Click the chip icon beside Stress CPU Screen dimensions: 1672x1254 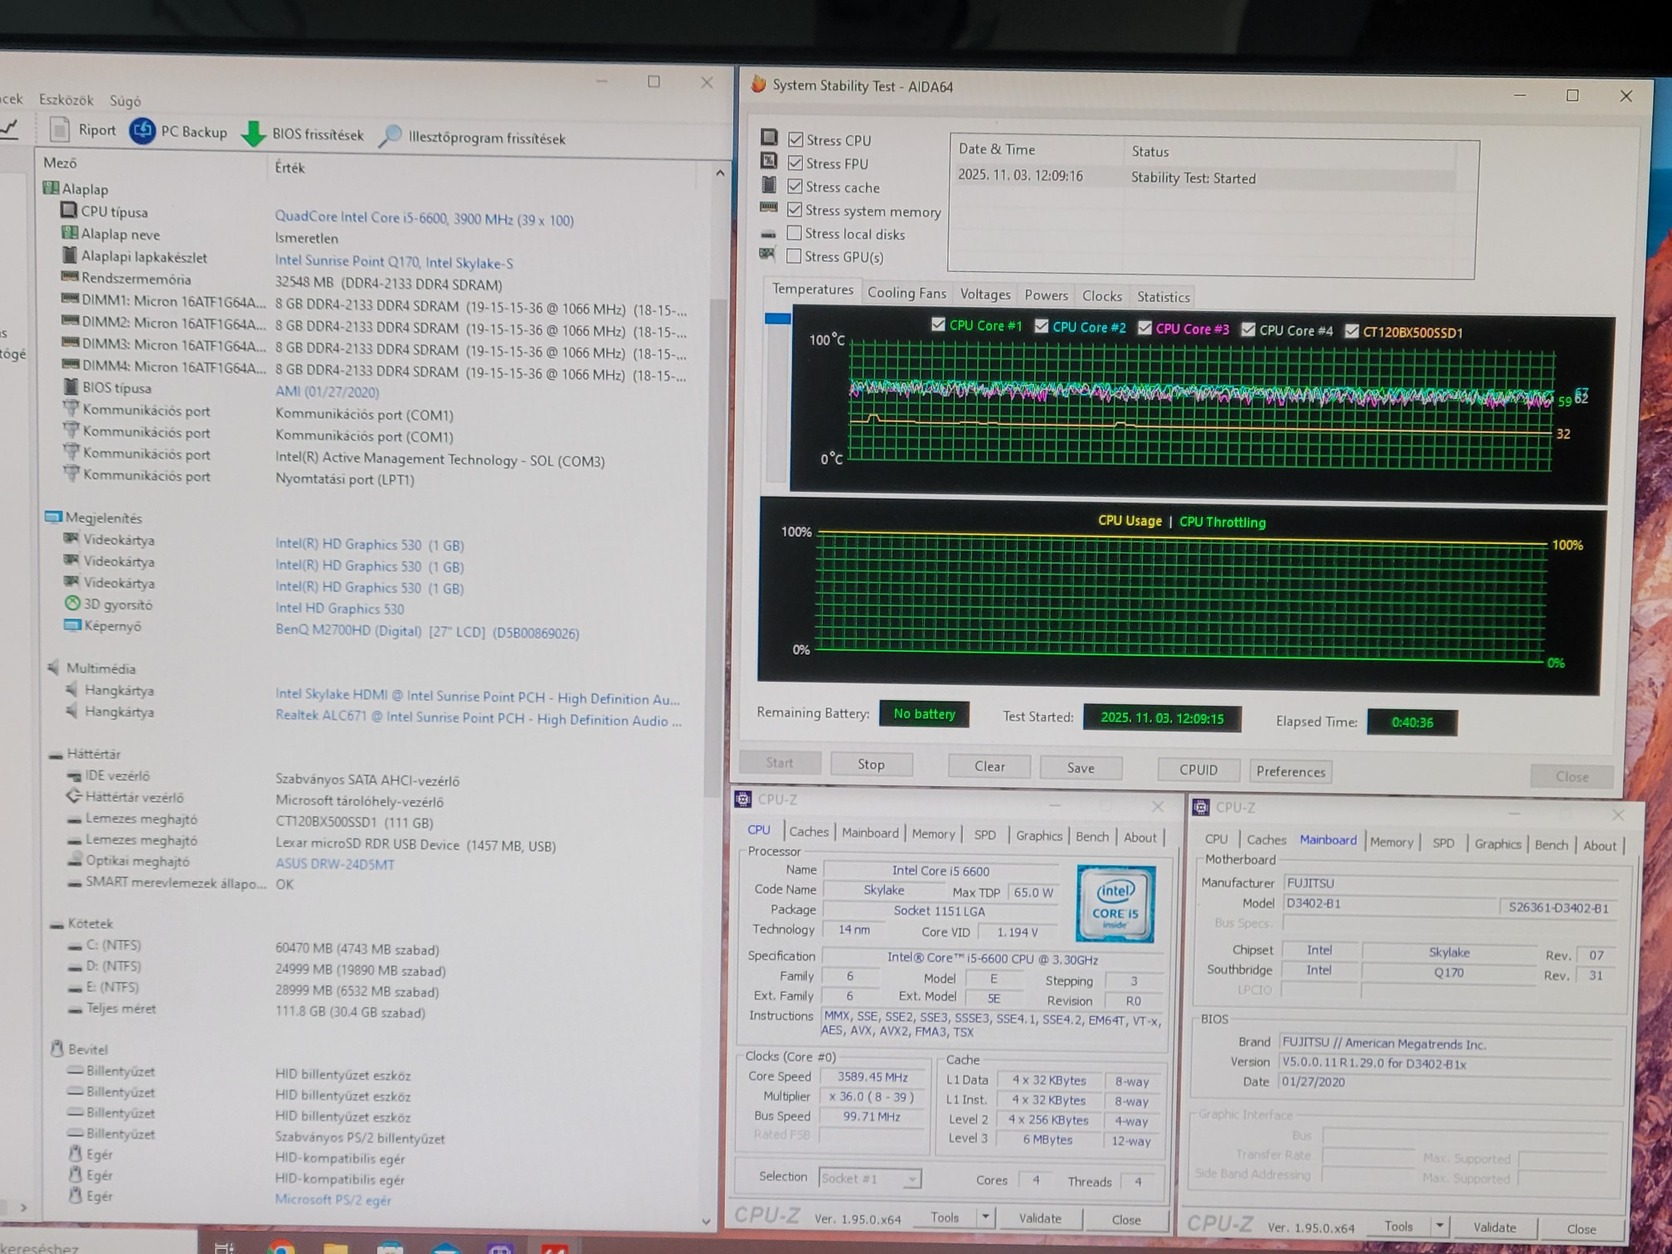coord(769,137)
